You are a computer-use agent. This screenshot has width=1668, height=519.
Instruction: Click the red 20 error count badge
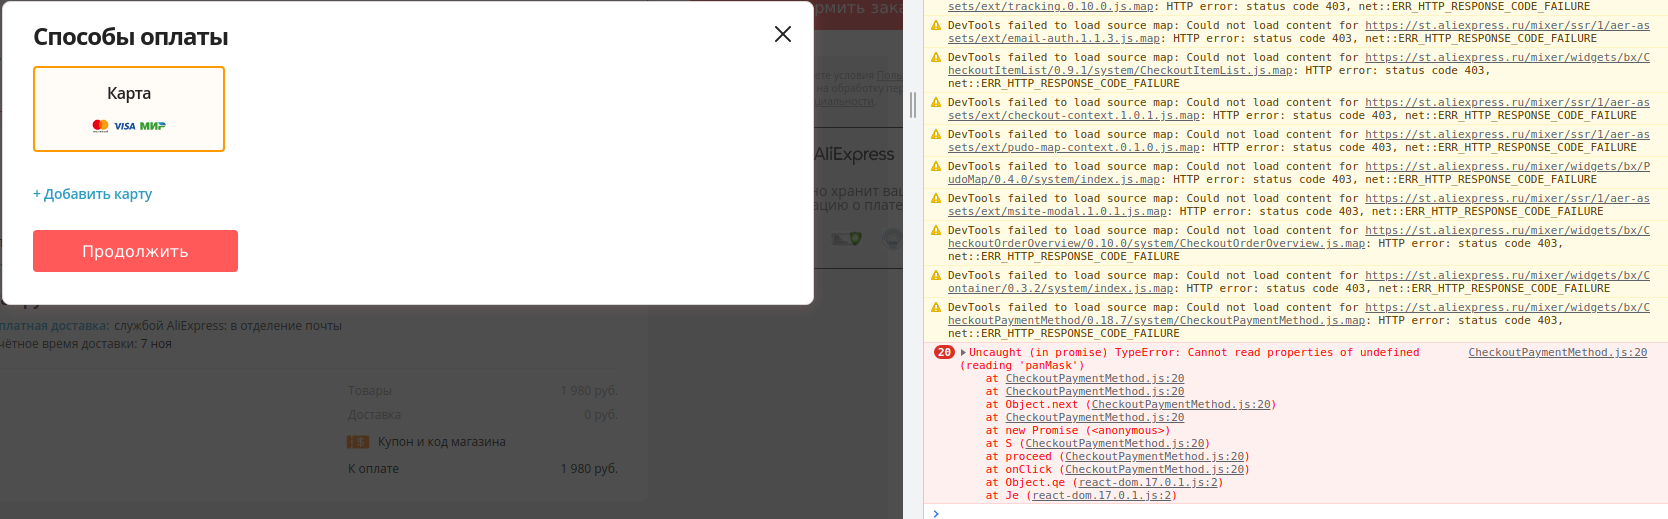(x=944, y=352)
